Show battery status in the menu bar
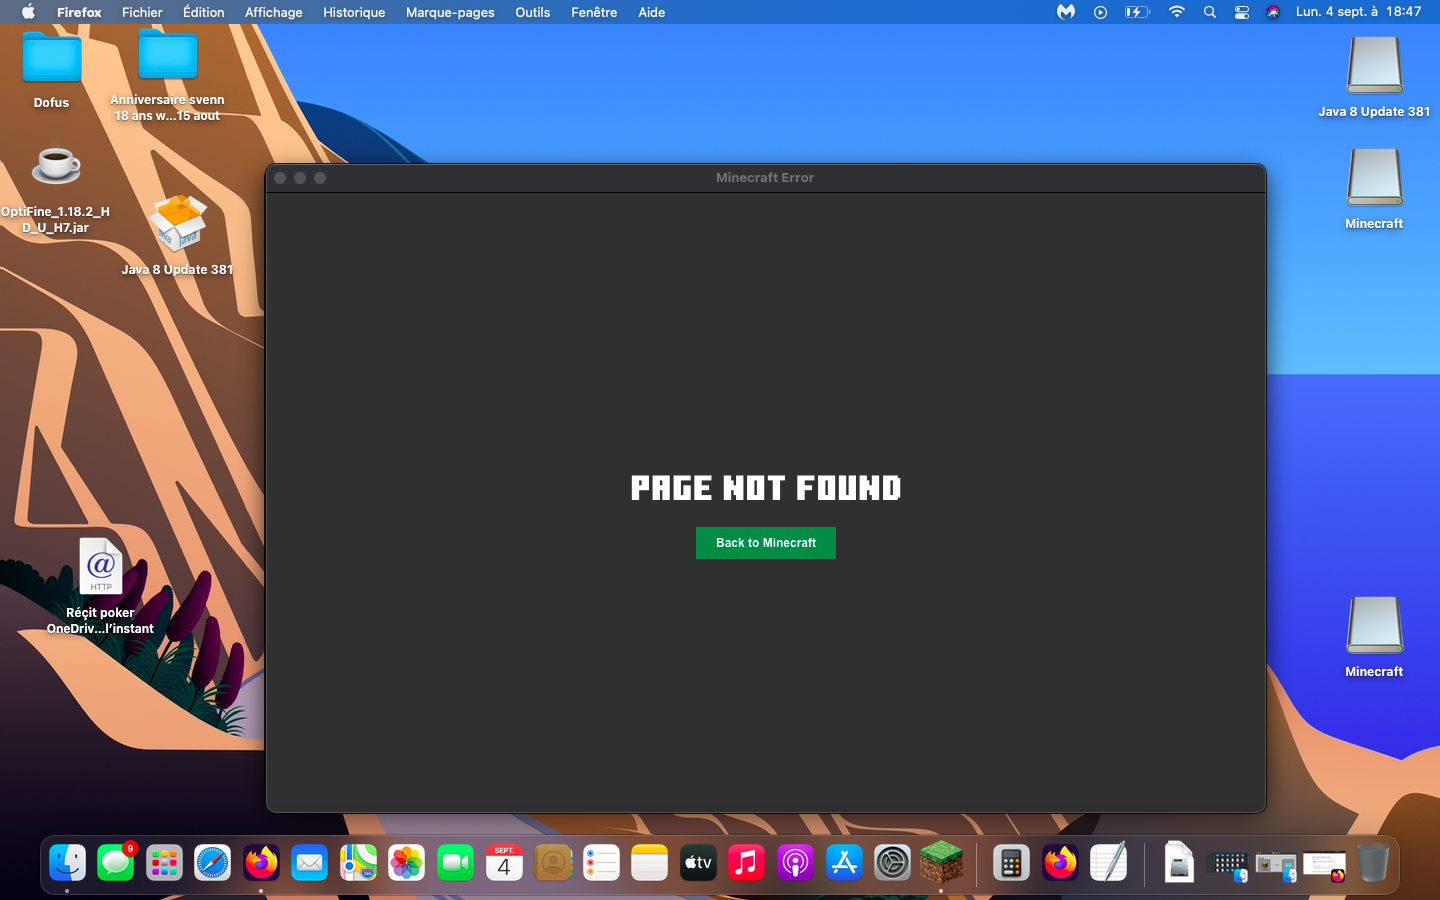 [x=1137, y=12]
